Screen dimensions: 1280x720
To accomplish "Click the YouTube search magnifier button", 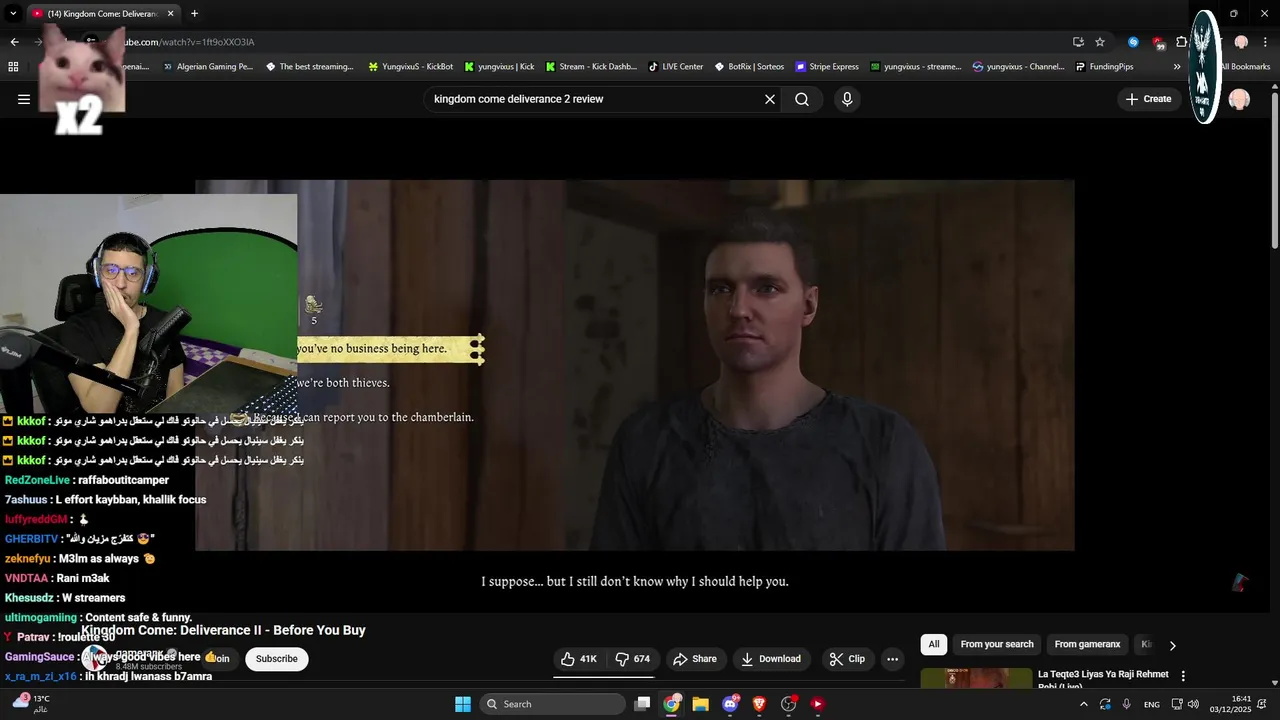I will 802,99.
